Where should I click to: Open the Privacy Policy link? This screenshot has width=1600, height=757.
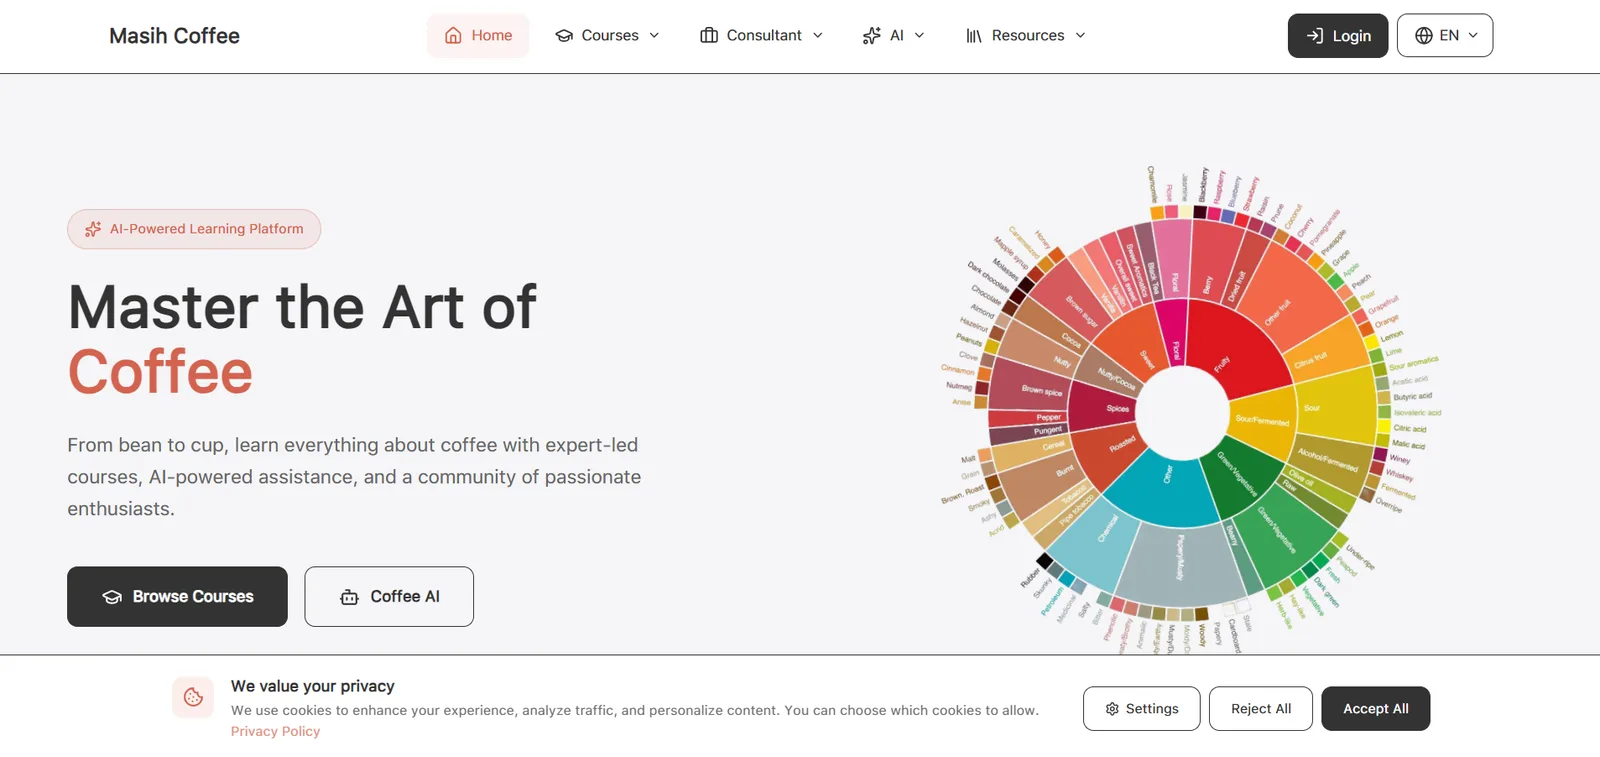[275, 732]
